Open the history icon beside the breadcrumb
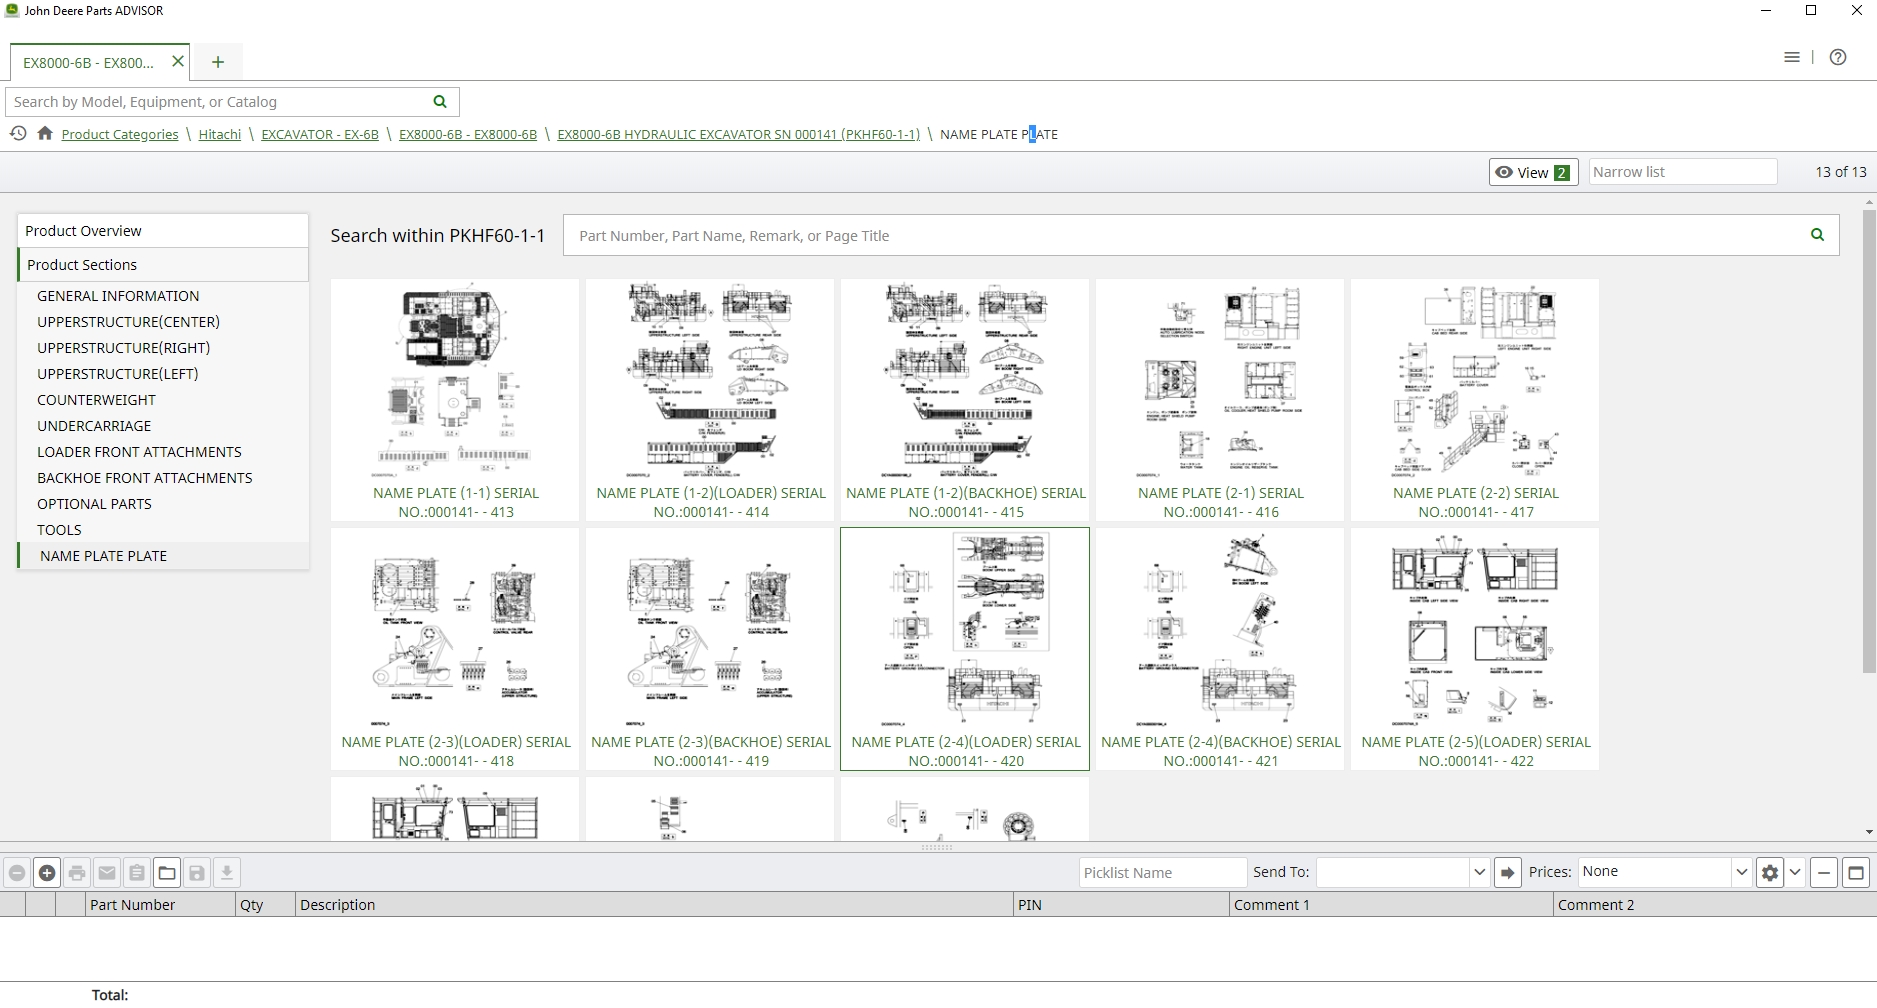Screen dimensions: 1877x1008 pos(18,133)
